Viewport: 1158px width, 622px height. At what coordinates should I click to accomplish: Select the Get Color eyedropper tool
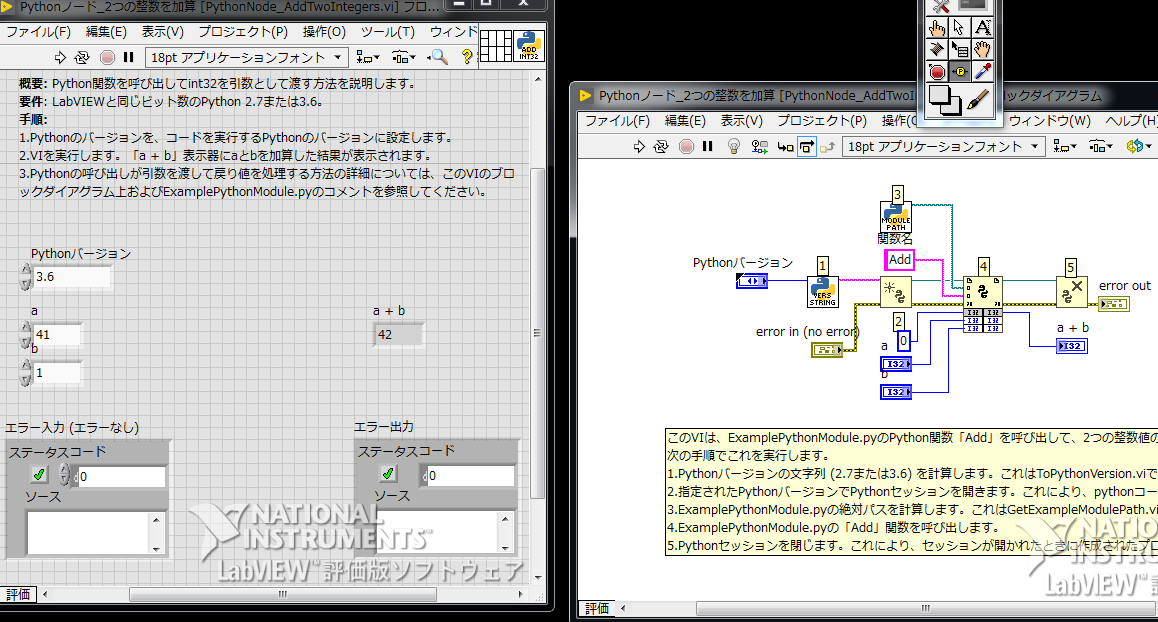[981, 71]
